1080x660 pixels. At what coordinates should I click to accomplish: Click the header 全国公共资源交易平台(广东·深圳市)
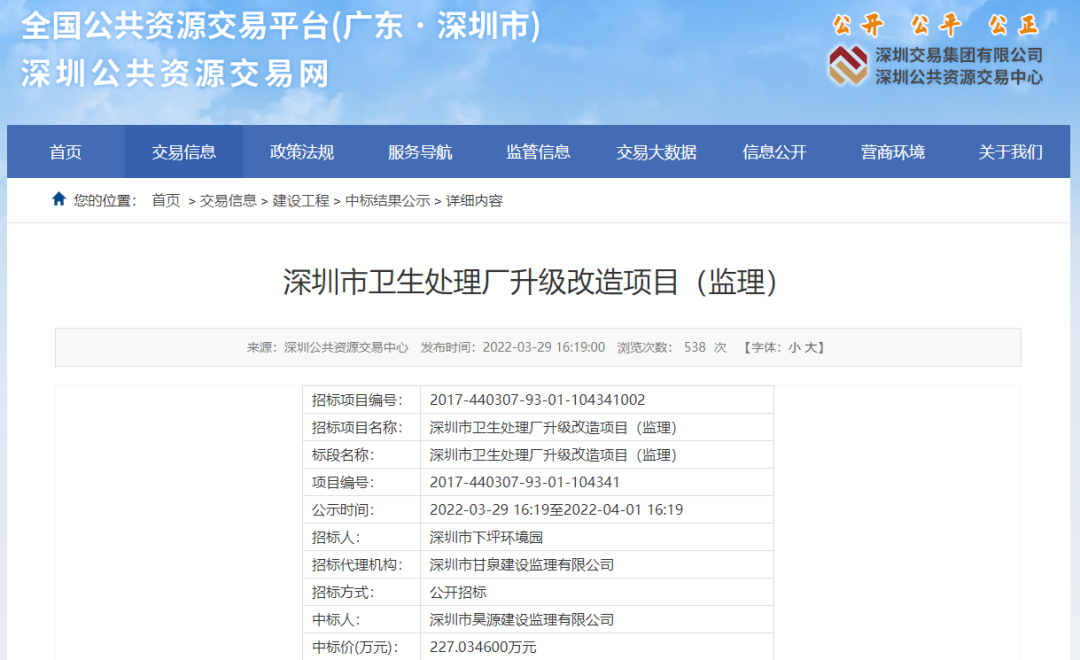coord(281,26)
